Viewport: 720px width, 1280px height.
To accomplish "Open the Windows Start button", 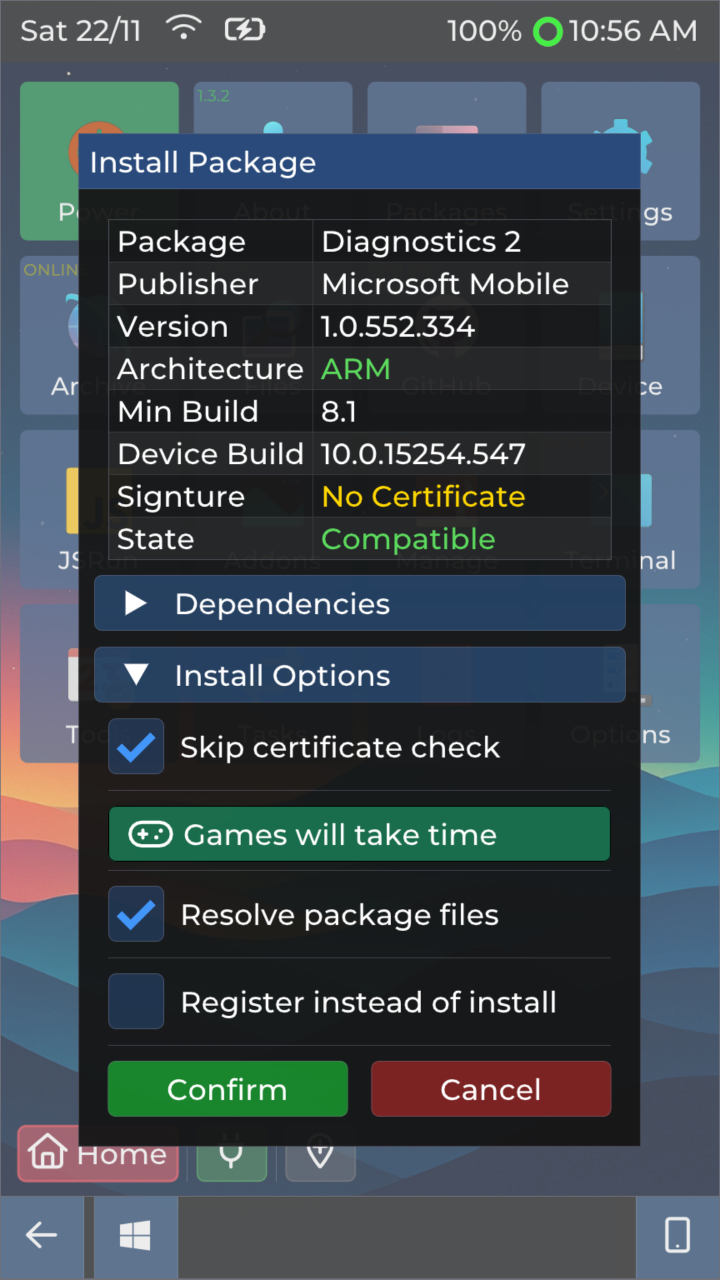I will (x=135, y=1236).
